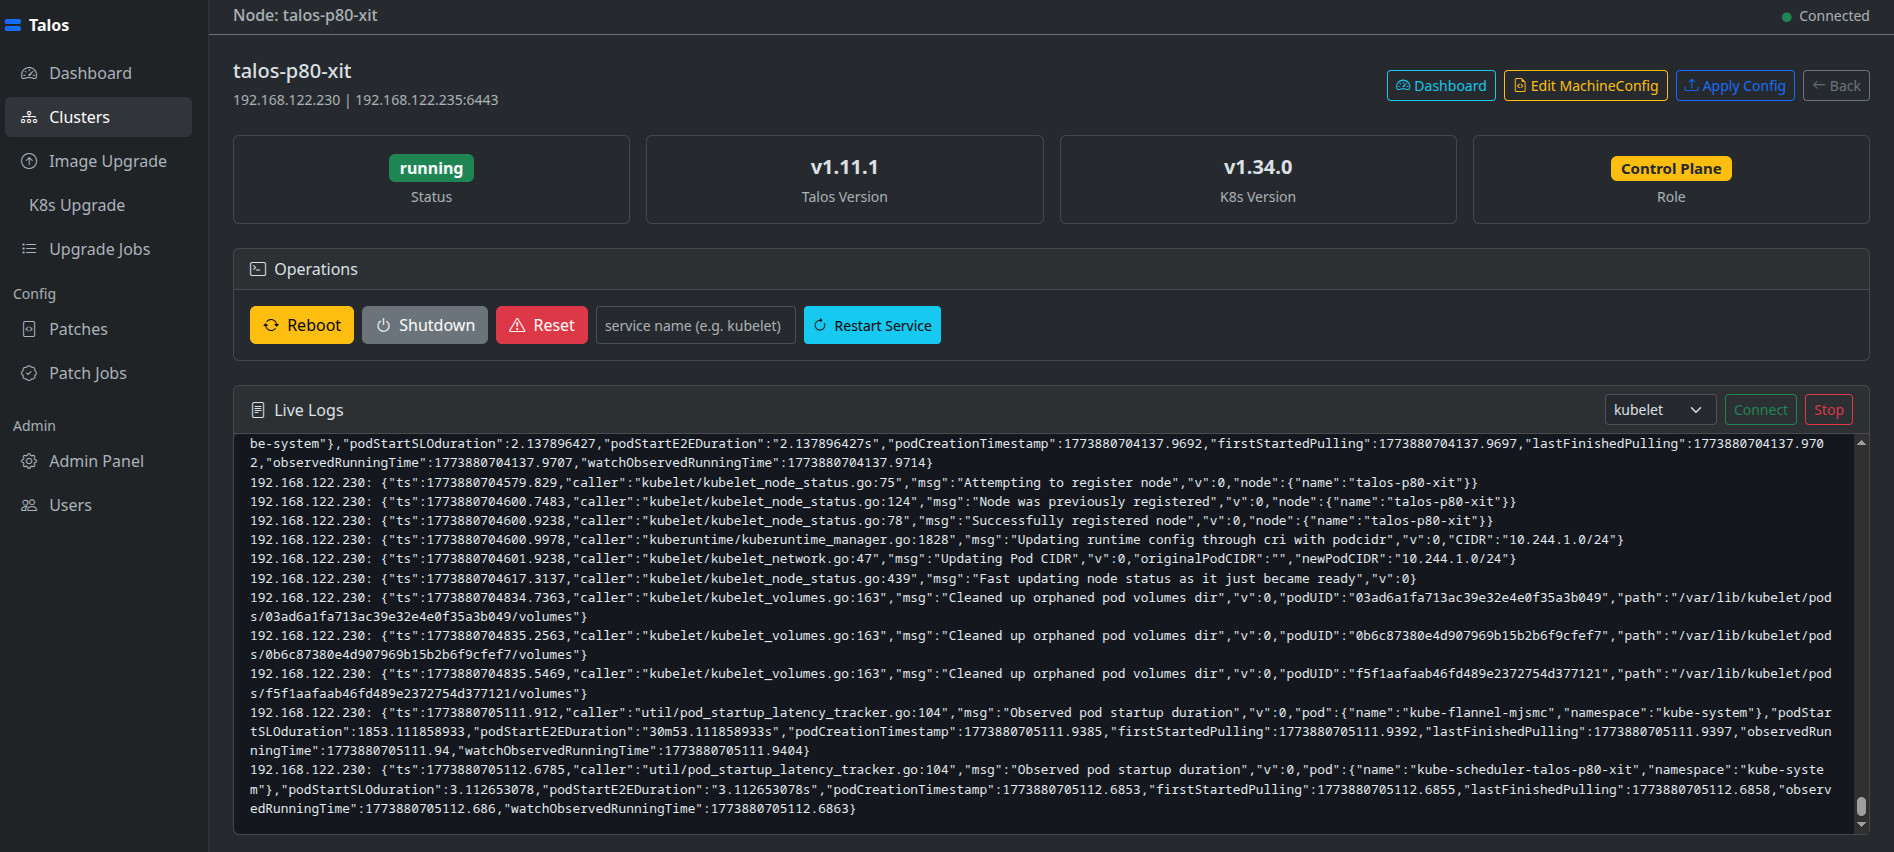The width and height of the screenshot is (1894, 852).
Task: Click Edit MachineConfig button
Action: tap(1586, 86)
